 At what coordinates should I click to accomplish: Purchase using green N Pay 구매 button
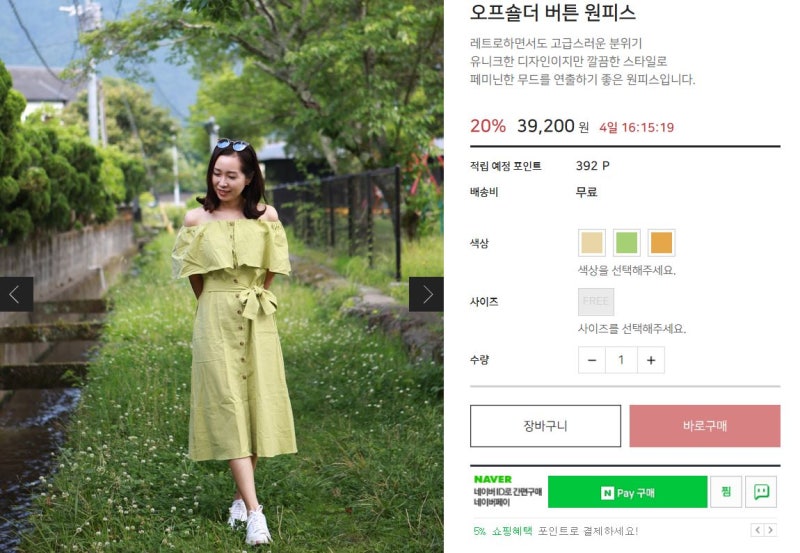coord(628,492)
